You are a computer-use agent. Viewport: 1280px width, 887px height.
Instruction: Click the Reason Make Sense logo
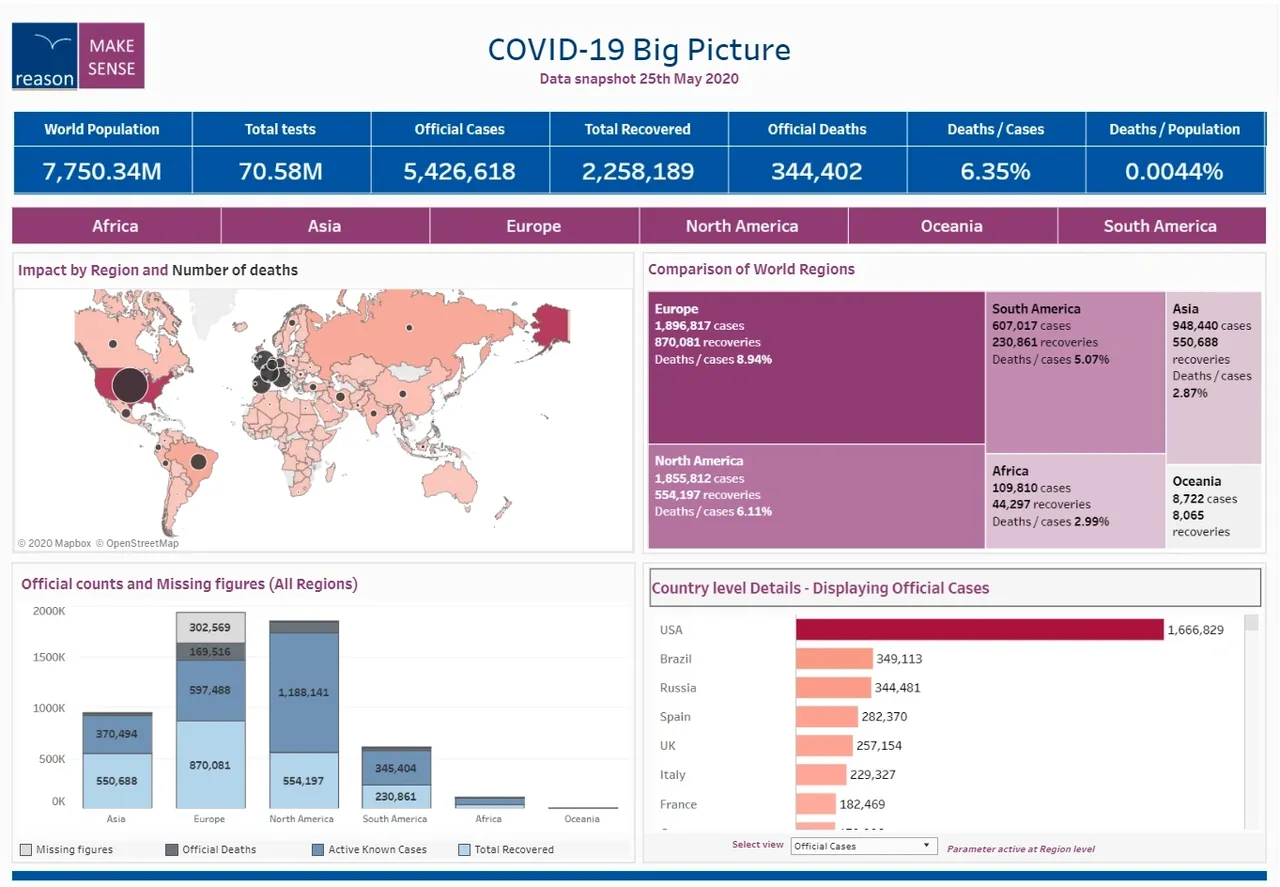click(78, 56)
